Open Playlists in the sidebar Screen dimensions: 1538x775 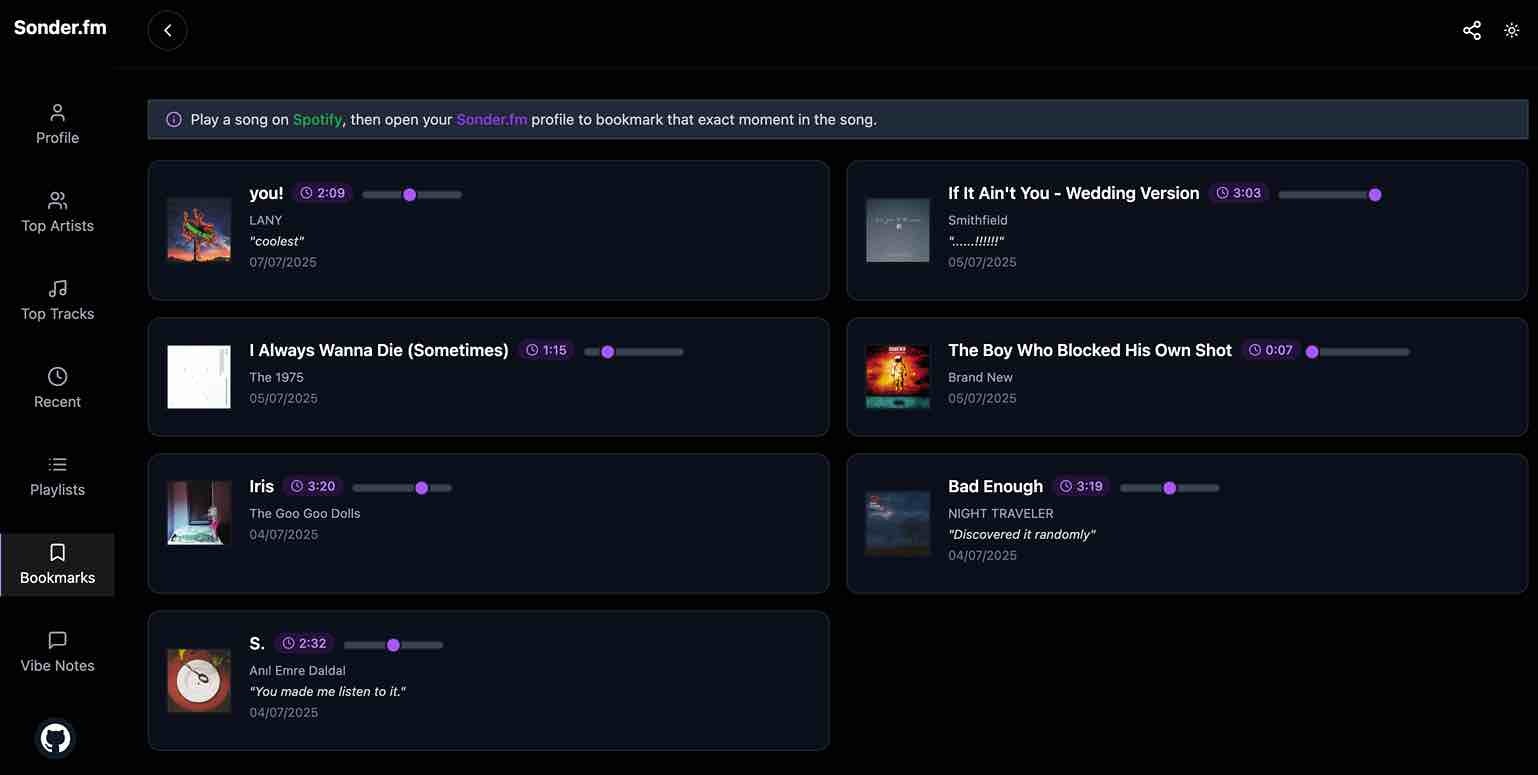point(57,477)
